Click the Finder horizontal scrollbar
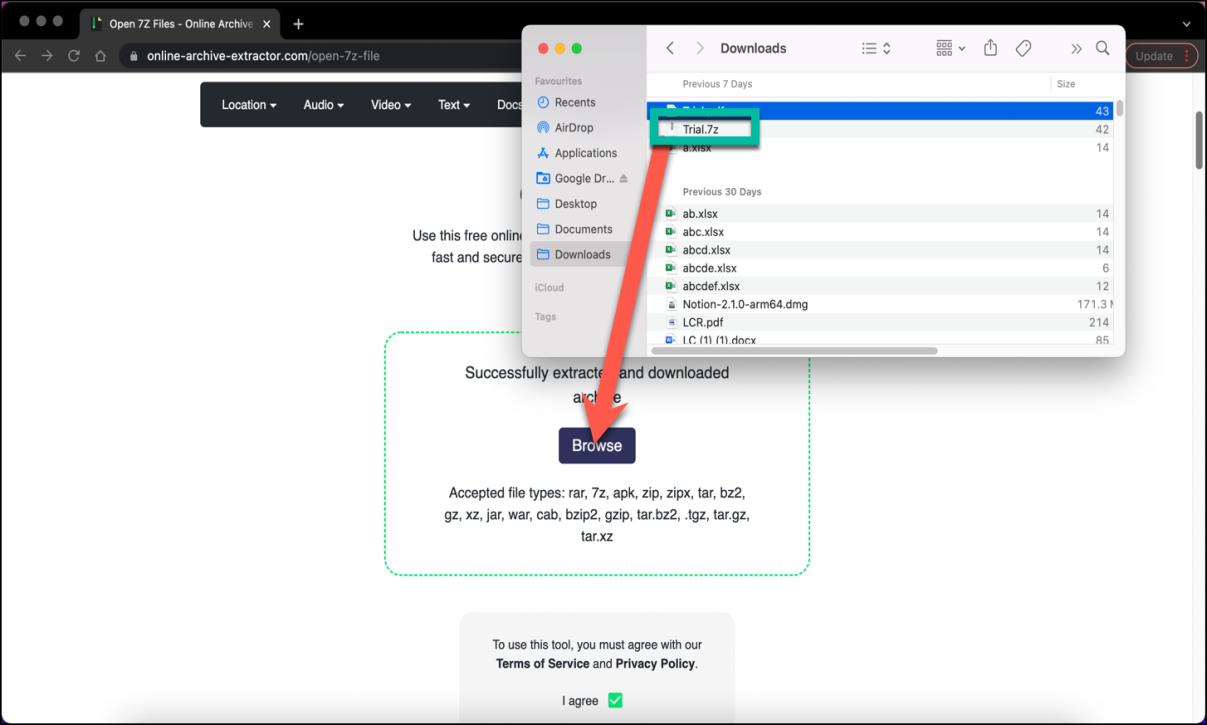This screenshot has height=725, width=1207. (794, 351)
